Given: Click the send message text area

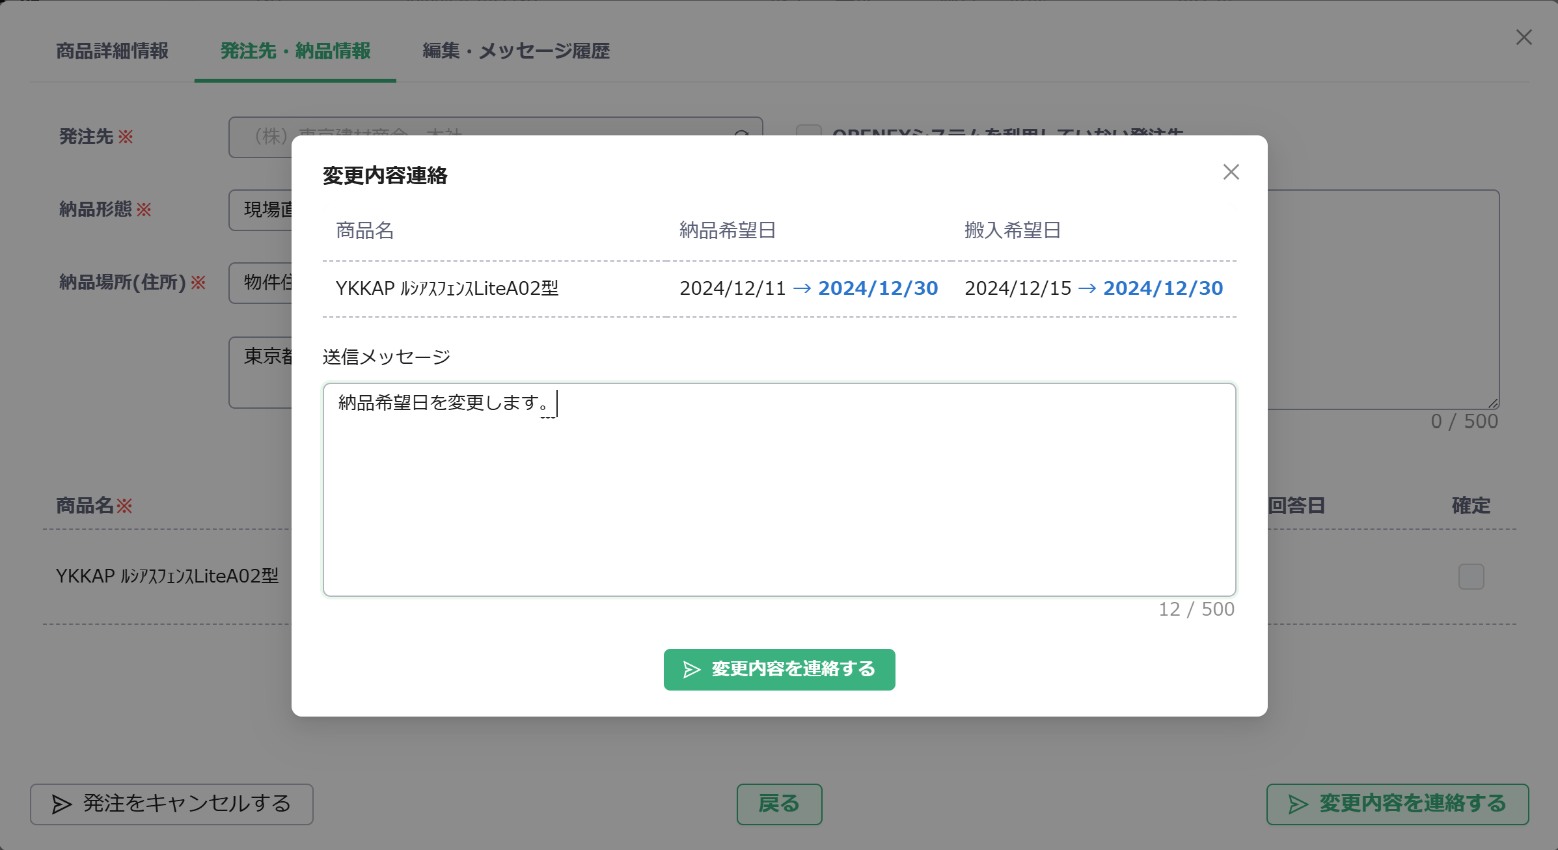Looking at the screenshot, I should pyautogui.click(x=779, y=490).
